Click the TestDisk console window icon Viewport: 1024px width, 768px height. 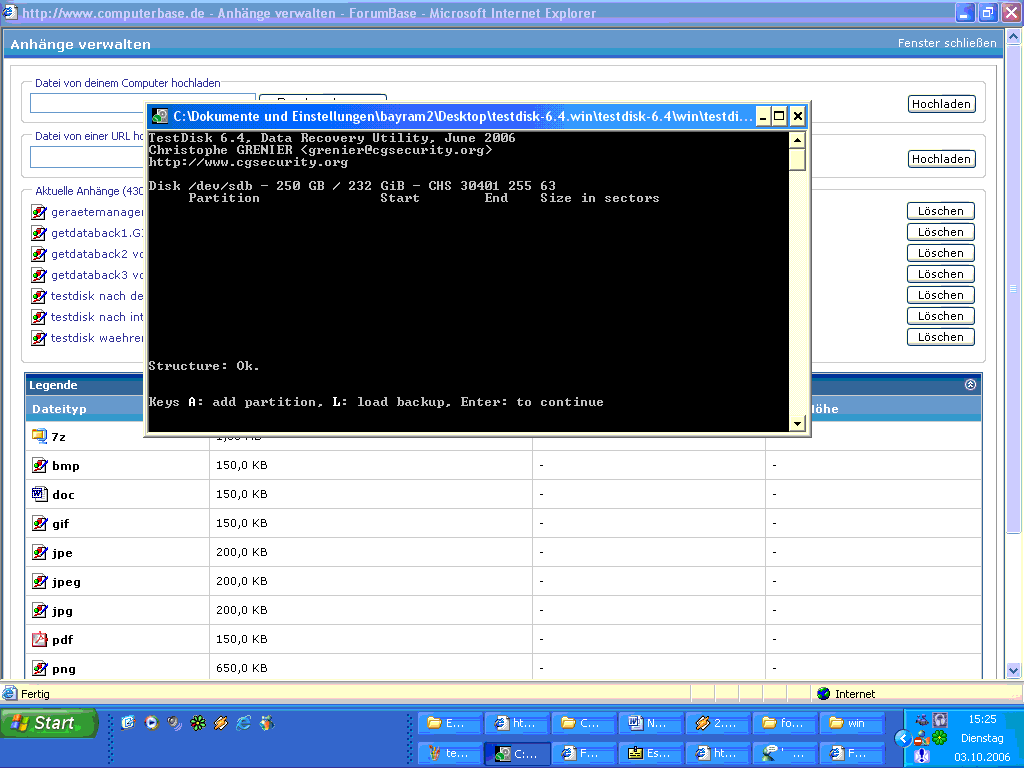click(160, 116)
